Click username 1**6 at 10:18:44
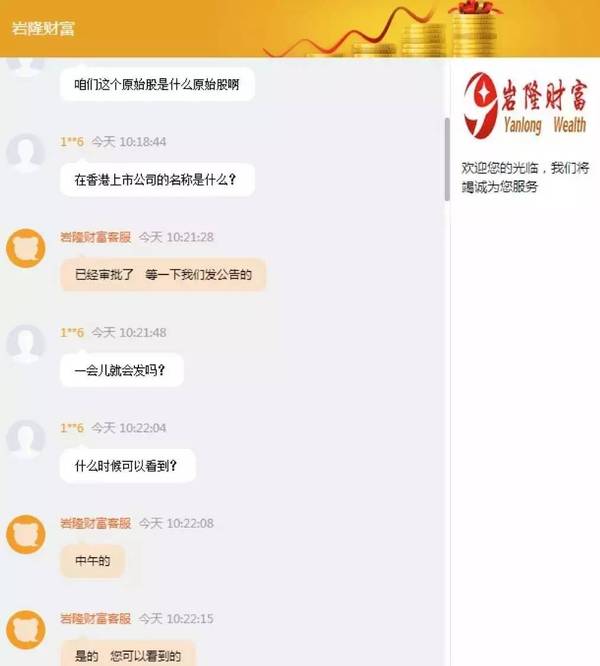 (72, 141)
